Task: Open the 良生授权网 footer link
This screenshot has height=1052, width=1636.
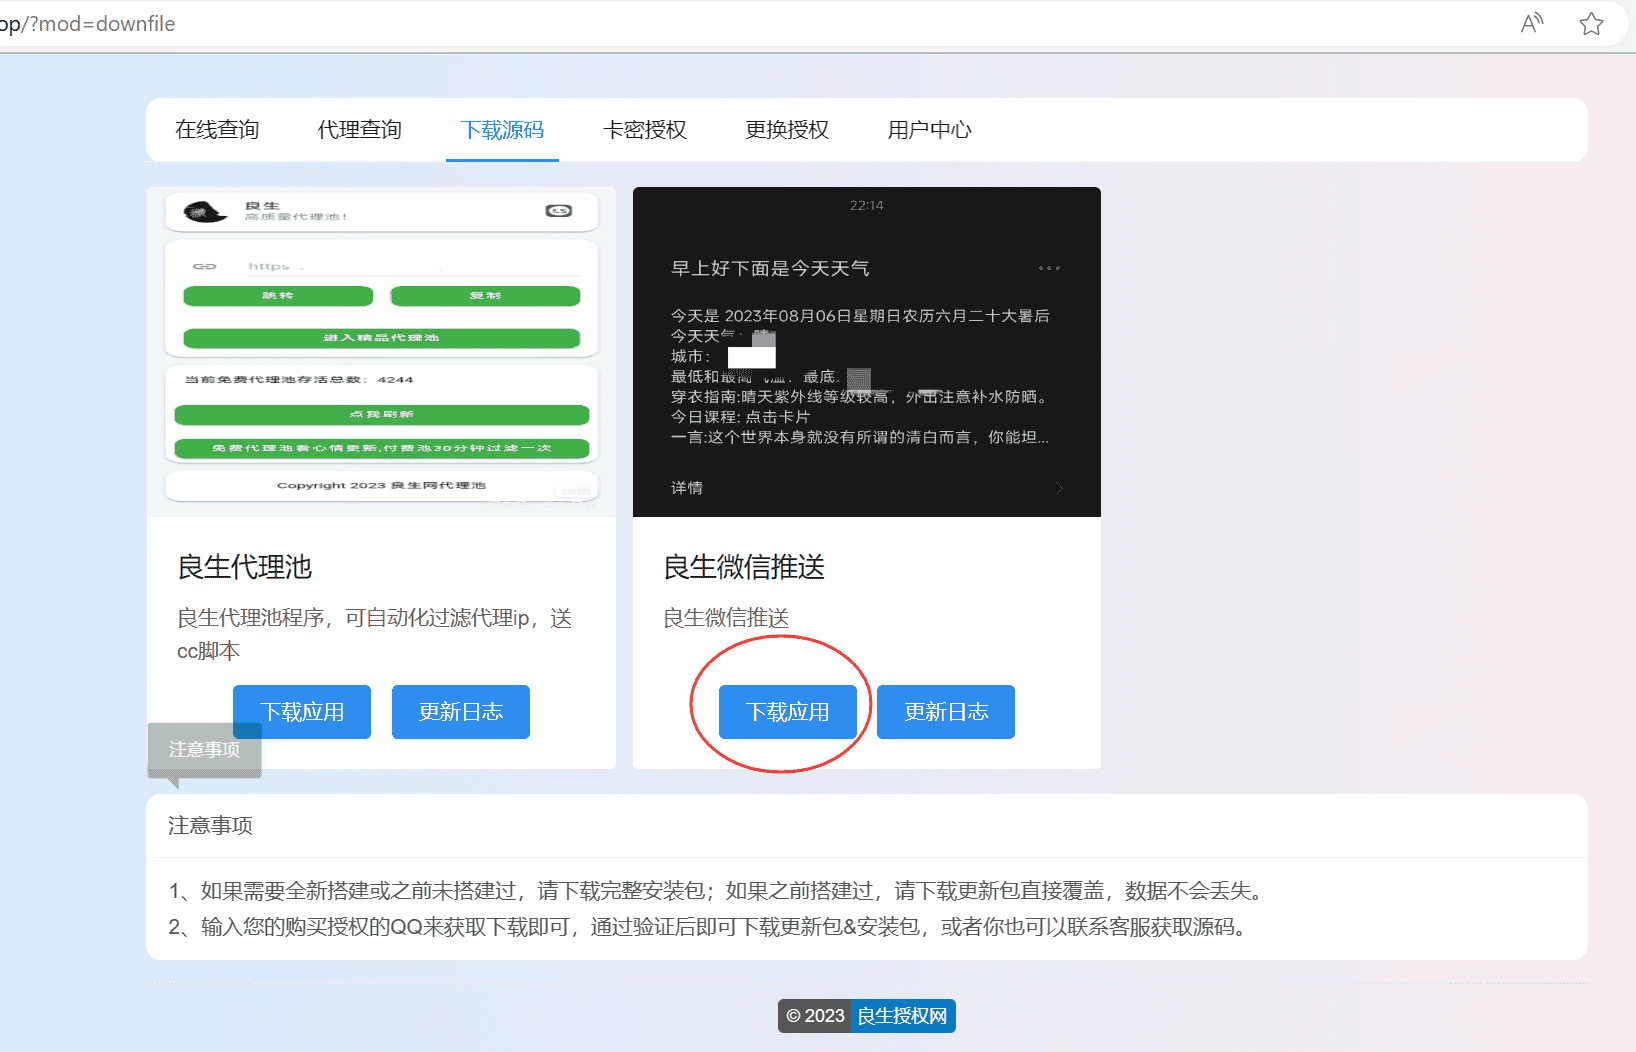Action: click(901, 1015)
